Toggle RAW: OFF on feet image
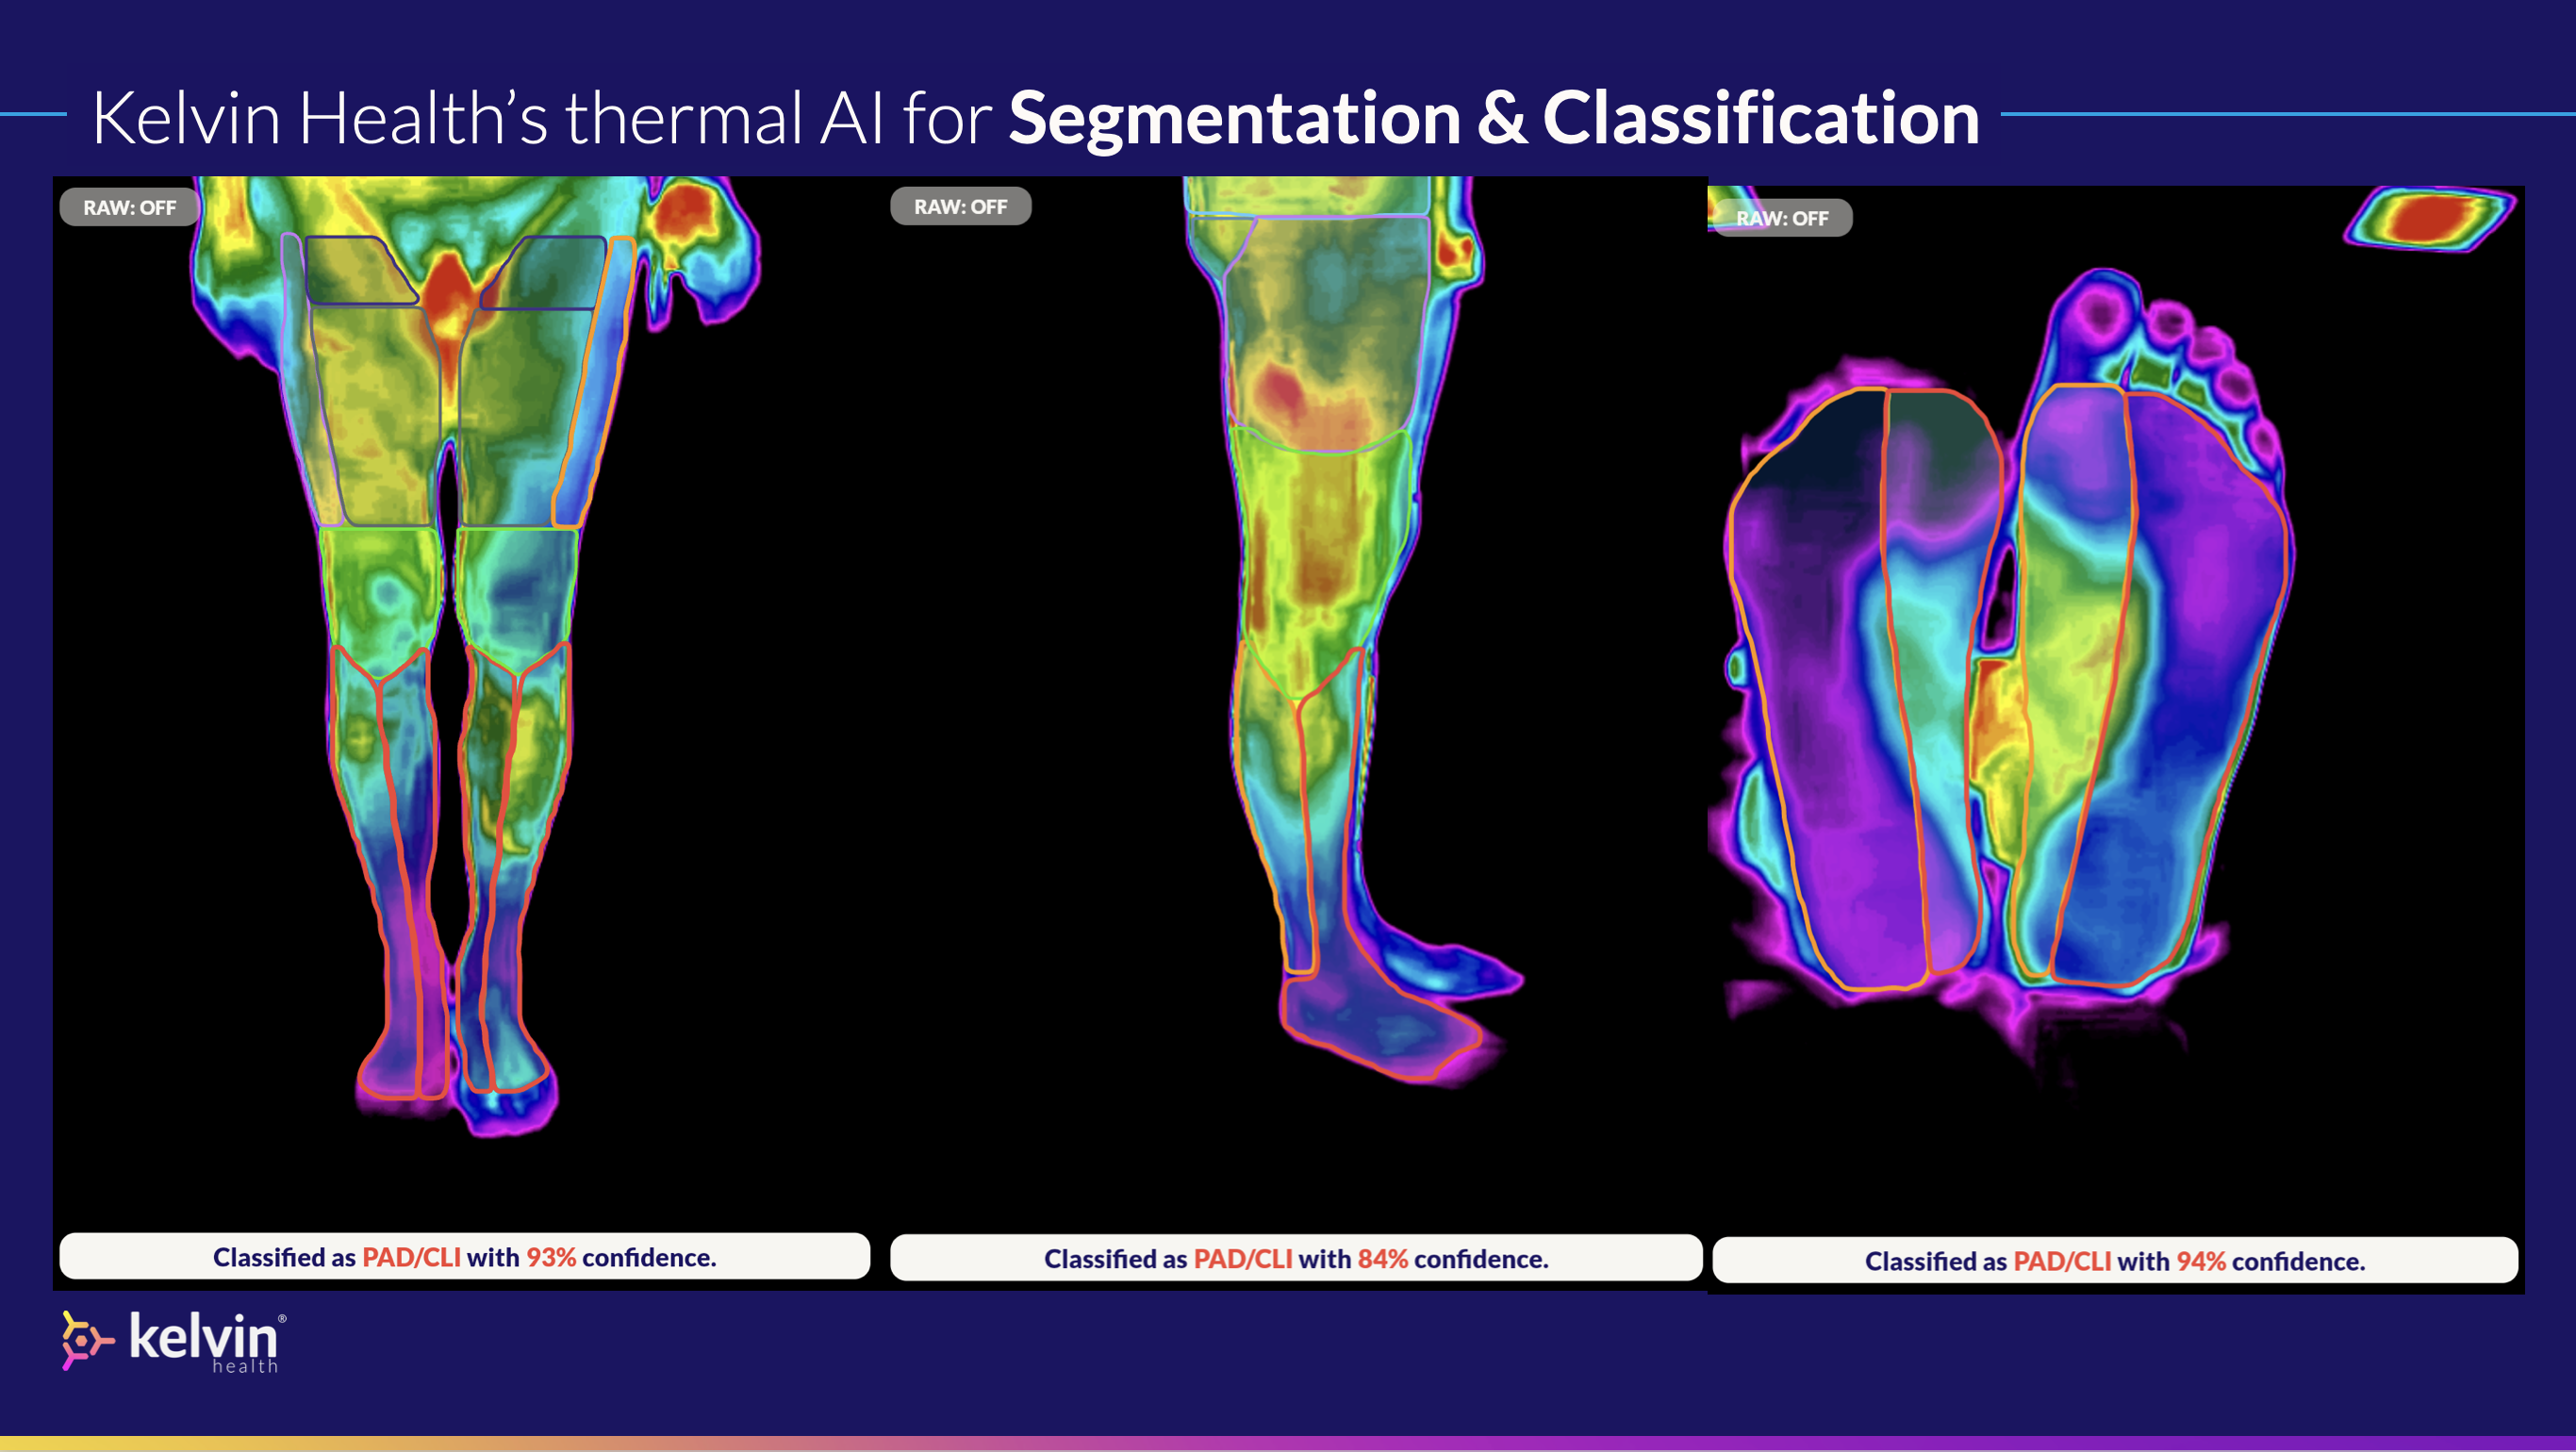This screenshot has width=2576, height=1452. 1781,218
